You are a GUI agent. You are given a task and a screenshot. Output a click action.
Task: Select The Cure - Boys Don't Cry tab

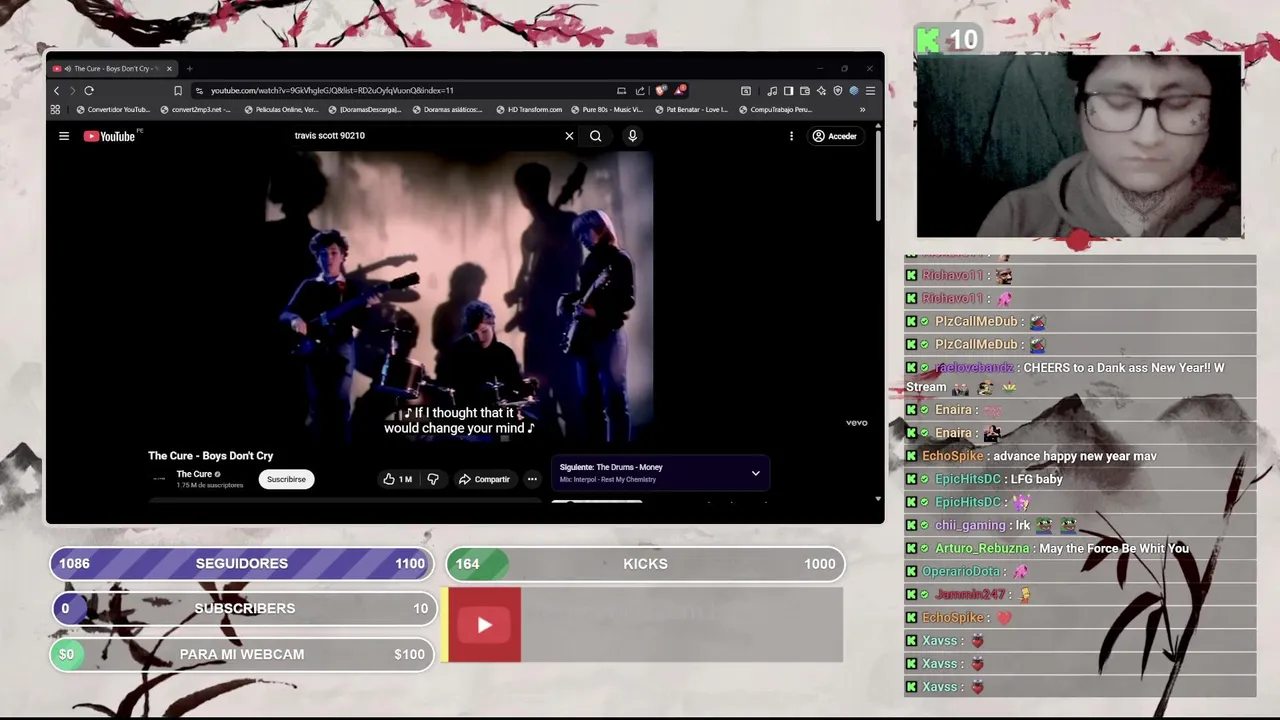[113, 69]
